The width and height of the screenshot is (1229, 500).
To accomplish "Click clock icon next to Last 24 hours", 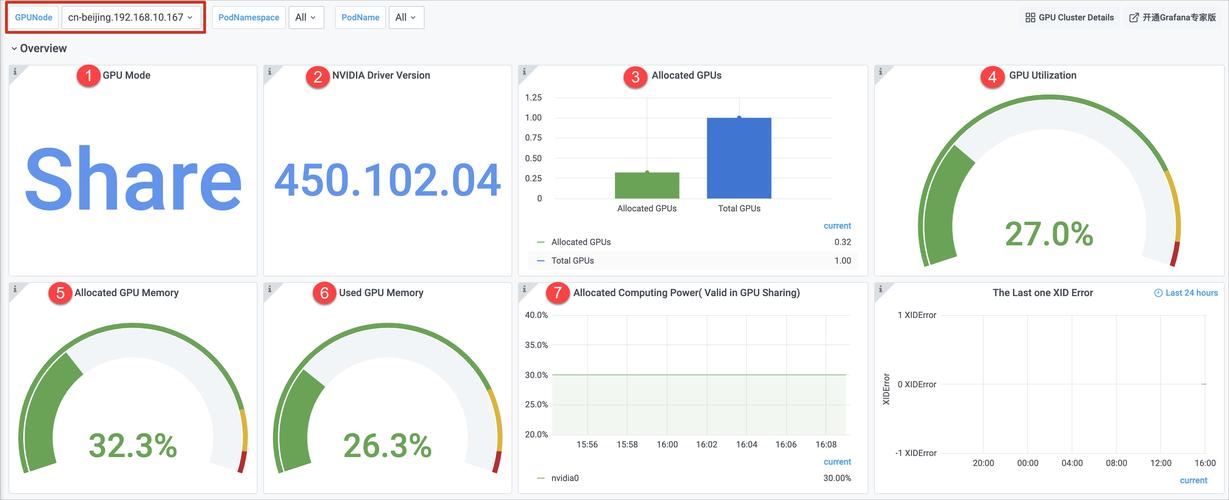I will [x=1158, y=293].
